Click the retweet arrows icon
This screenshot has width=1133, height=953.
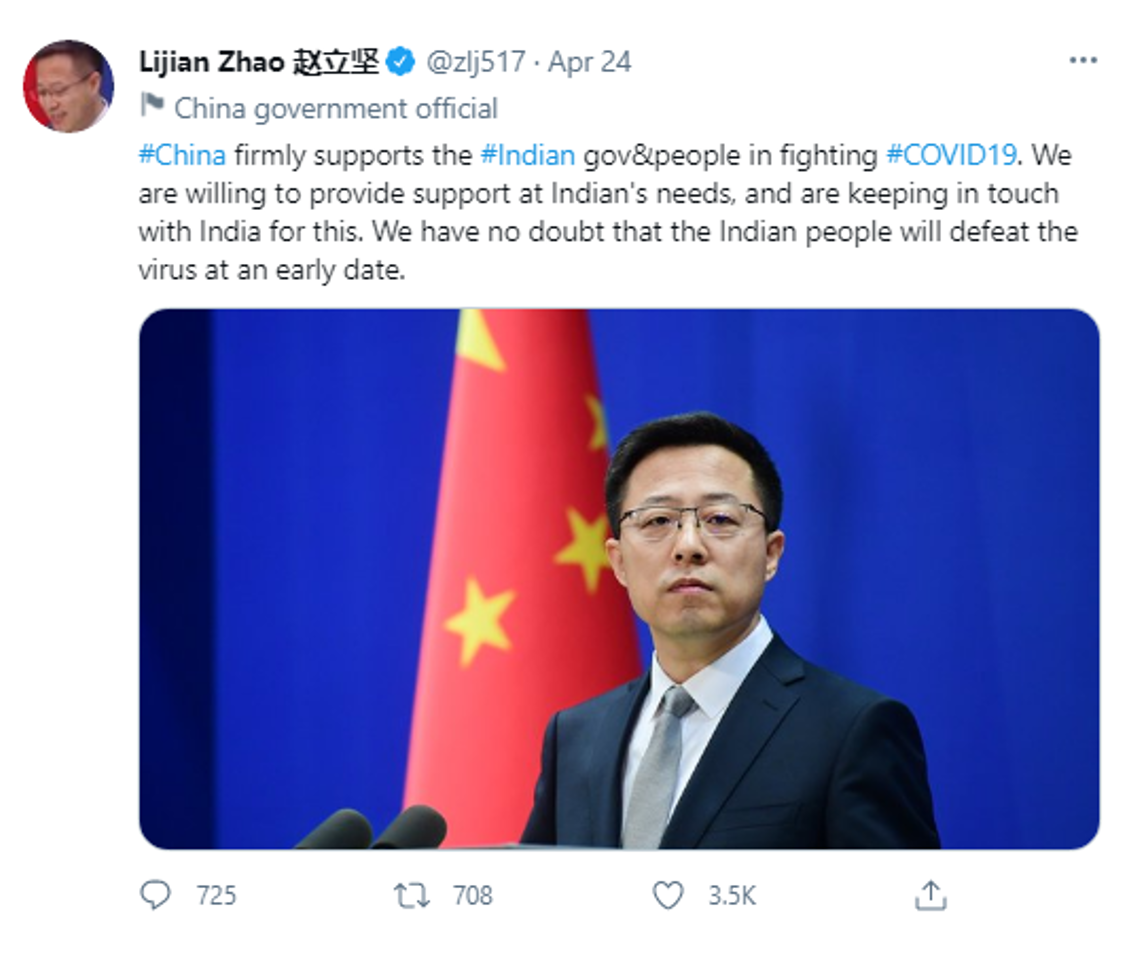pos(411,896)
